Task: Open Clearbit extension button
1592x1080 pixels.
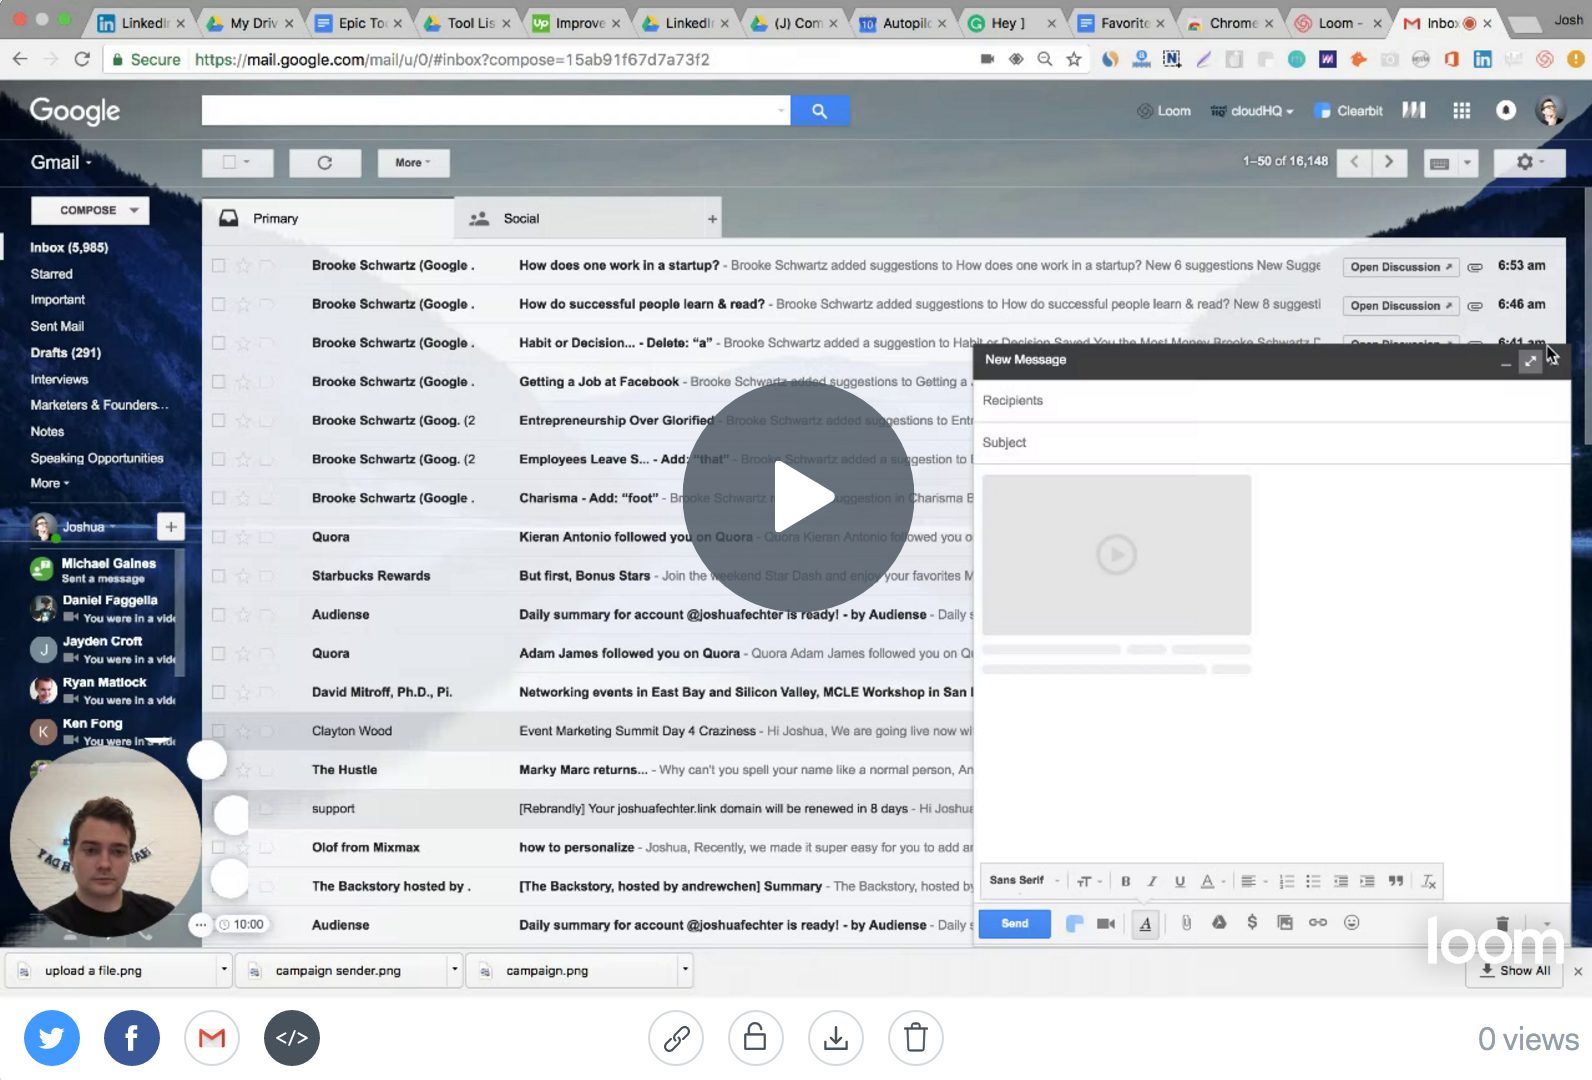Action: (x=1348, y=111)
